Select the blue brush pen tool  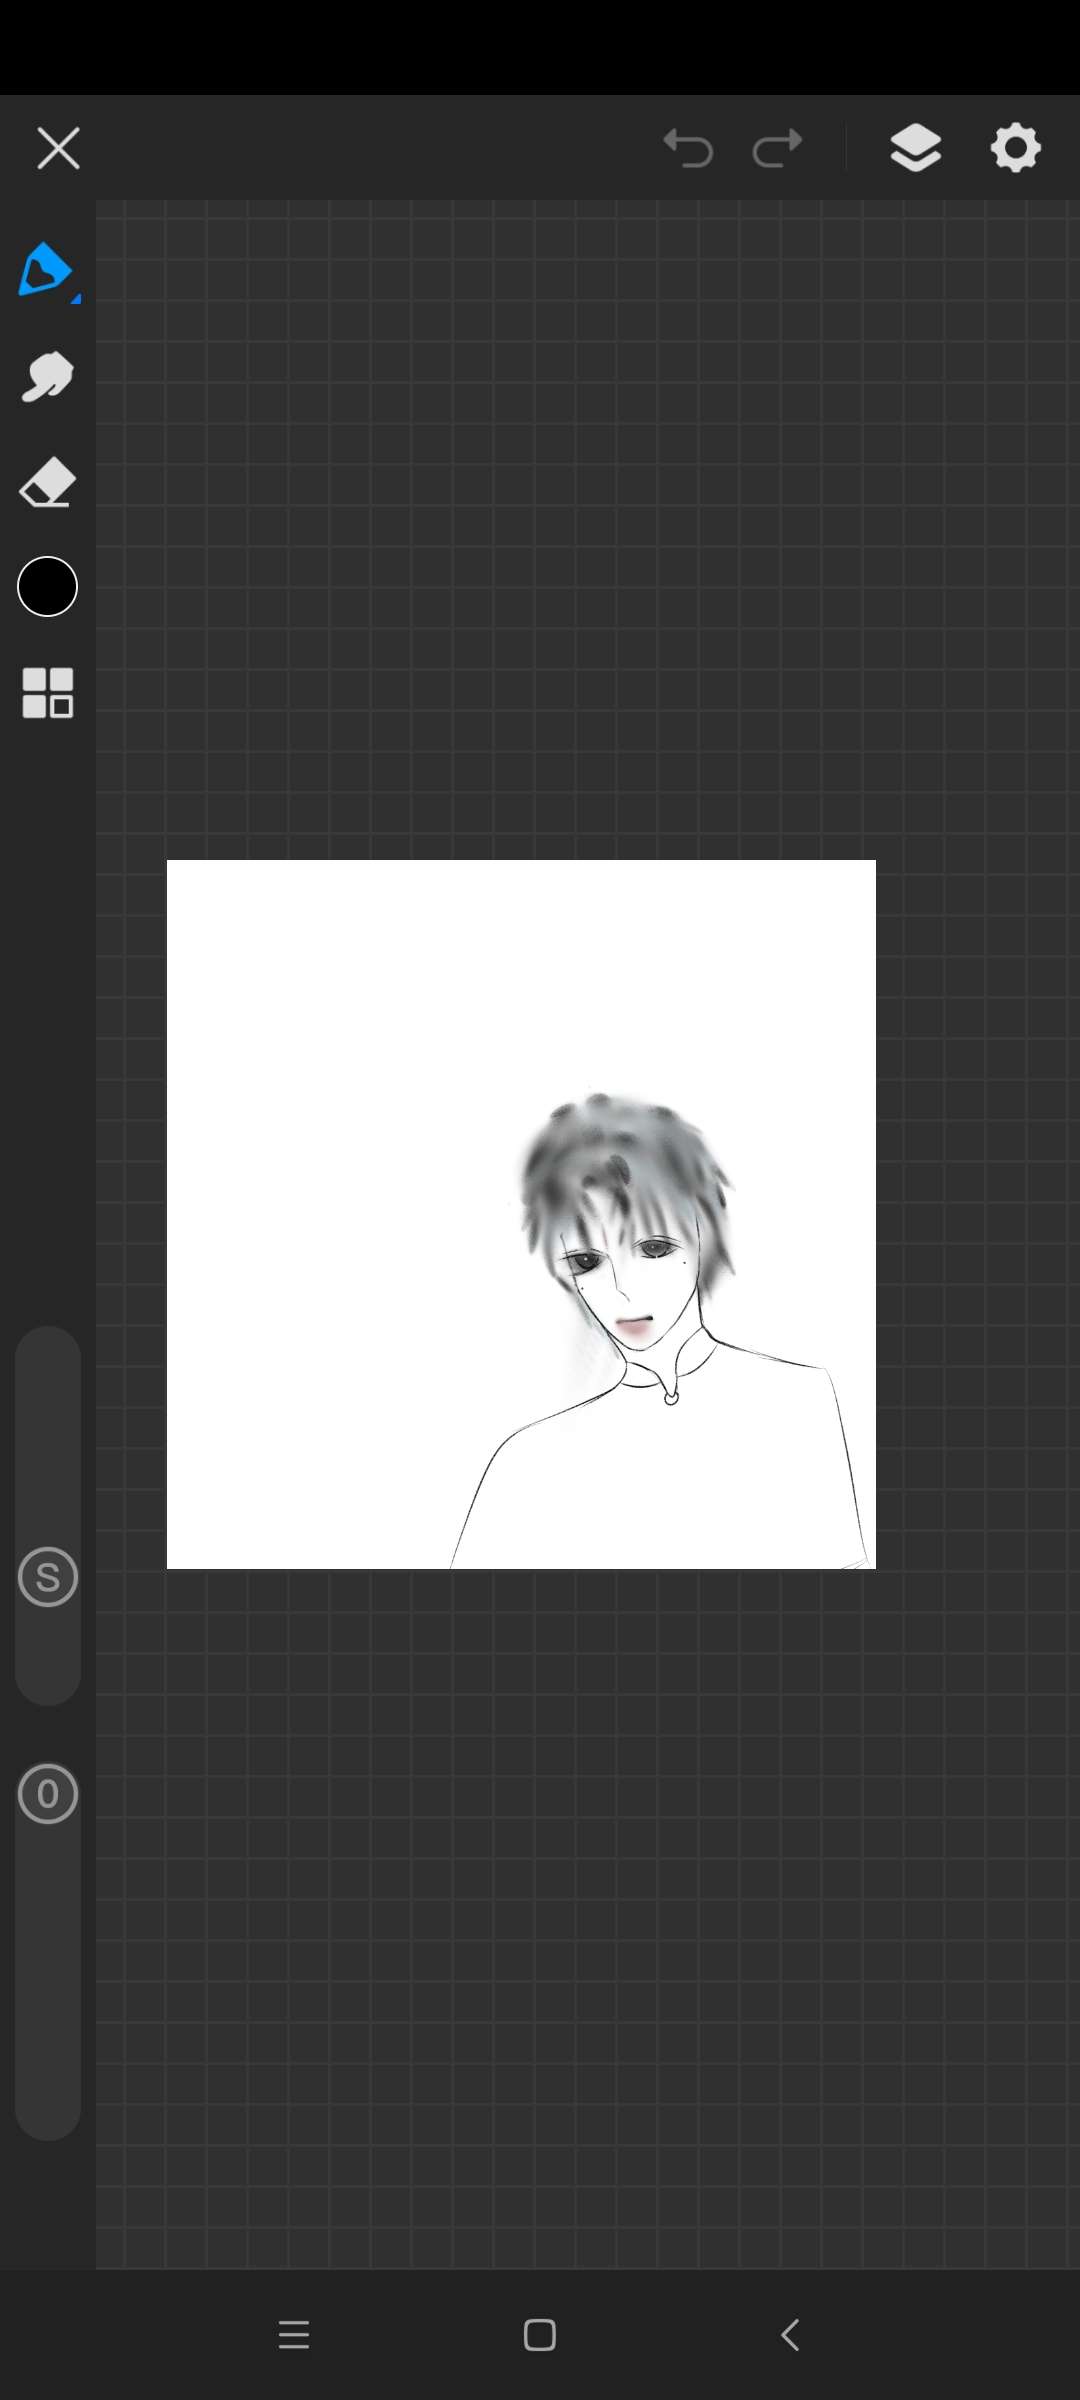pyautogui.click(x=44, y=269)
